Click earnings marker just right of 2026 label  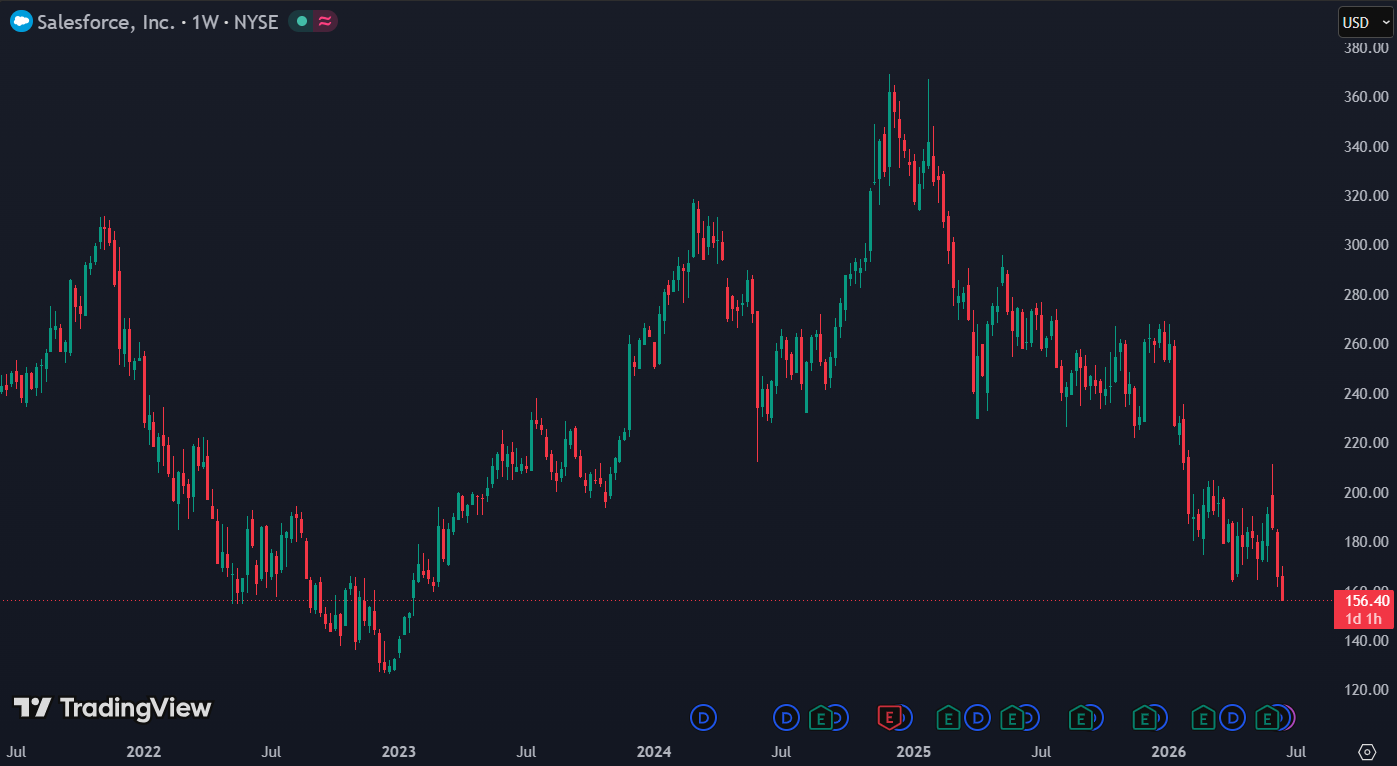[1203, 717]
